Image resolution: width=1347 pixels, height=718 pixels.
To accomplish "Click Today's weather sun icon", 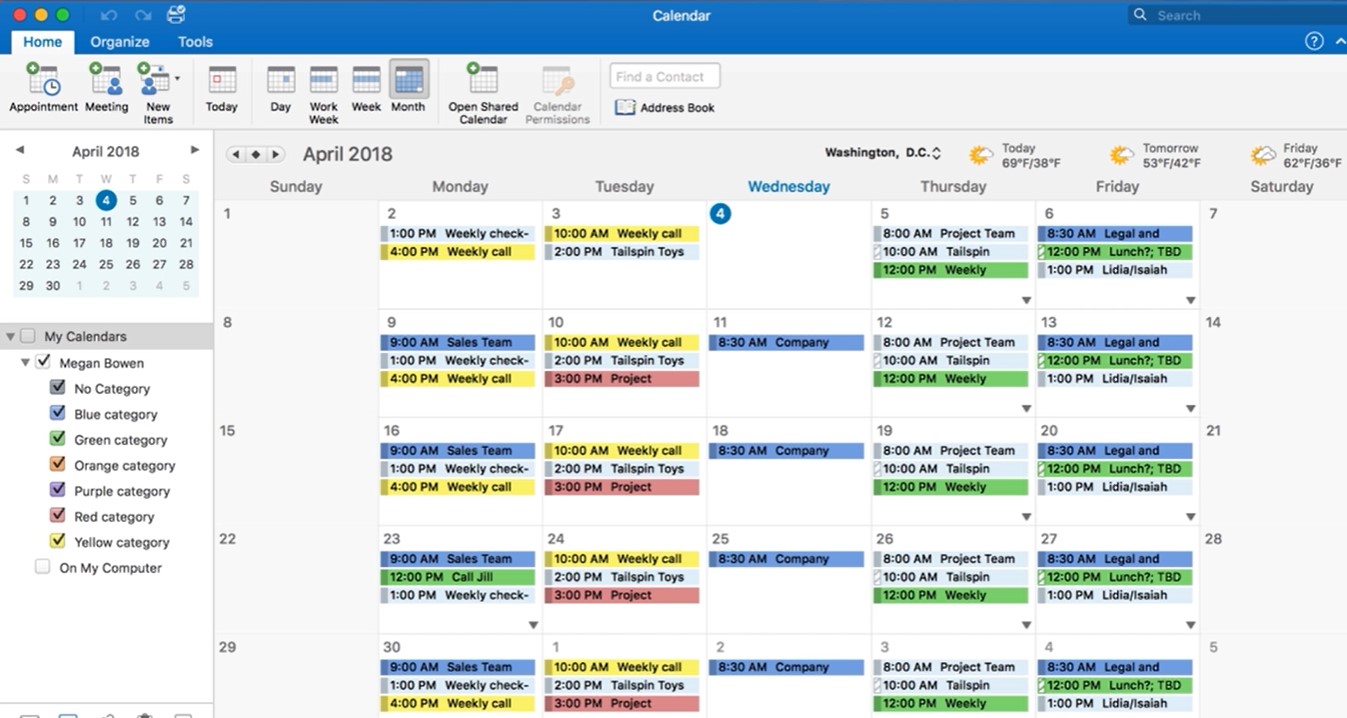I will point(981,155).
